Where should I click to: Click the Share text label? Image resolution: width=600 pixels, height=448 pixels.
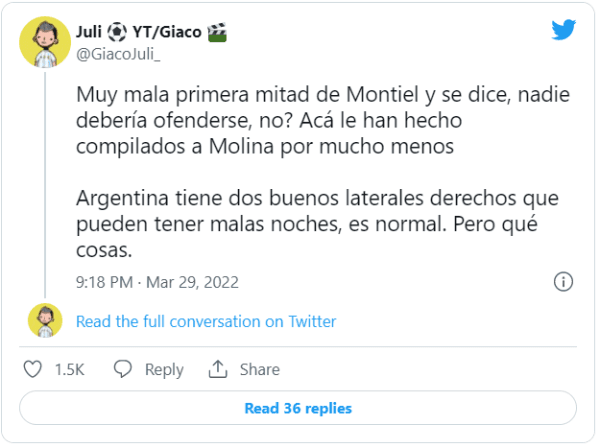pyautogui.click(x=259, y=370)
